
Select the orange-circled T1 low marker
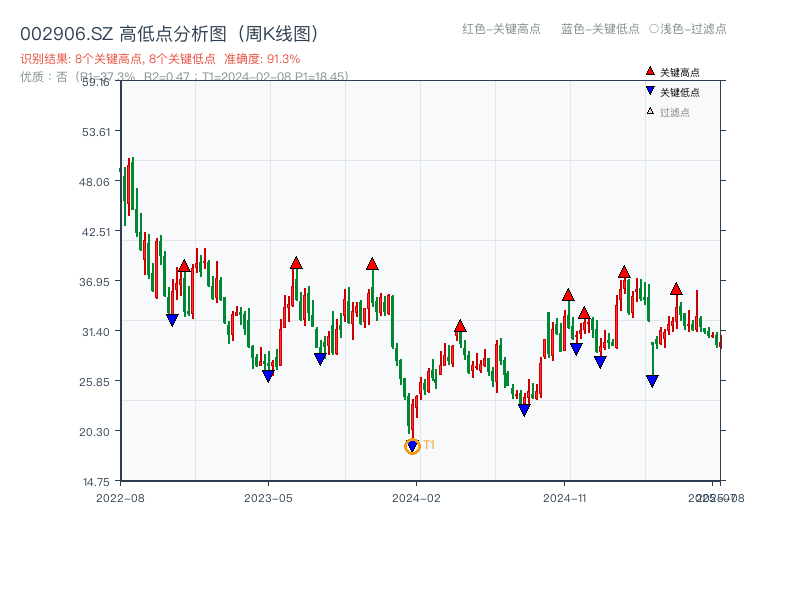tap(412, 446)
